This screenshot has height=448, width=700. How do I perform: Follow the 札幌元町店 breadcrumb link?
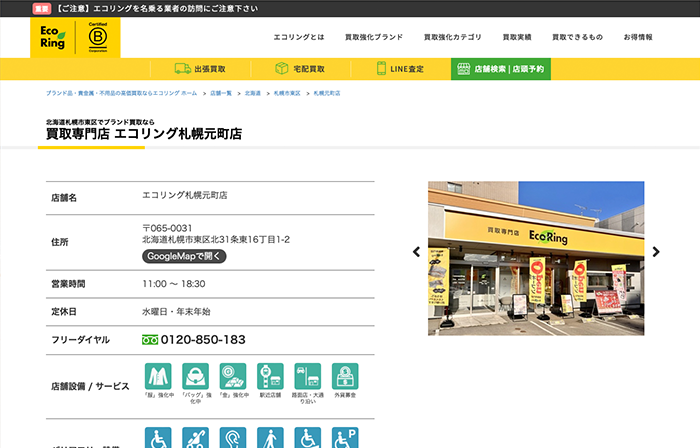(327, 93)
